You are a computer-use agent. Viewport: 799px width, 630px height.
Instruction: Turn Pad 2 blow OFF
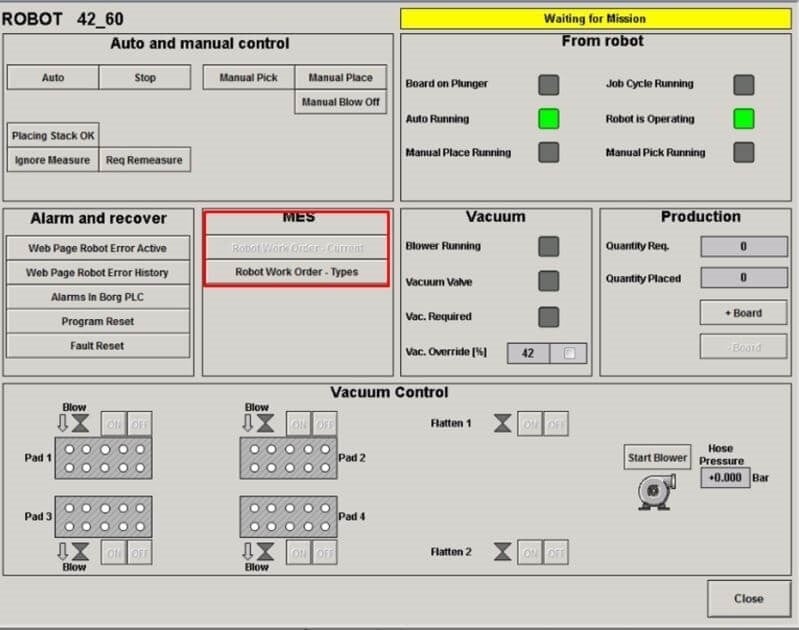click(324, 424)
